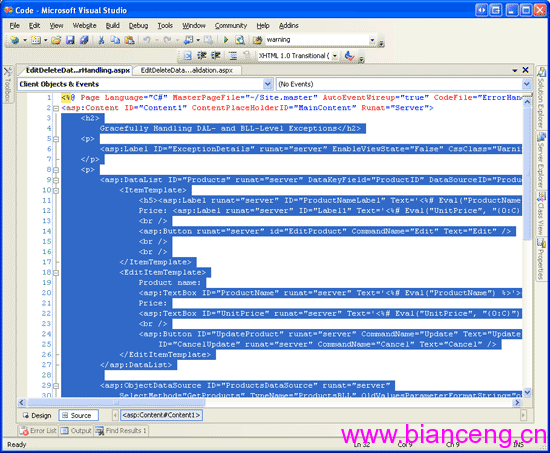
Task: Open the Toolbox side panel
Action: (8, 84)
